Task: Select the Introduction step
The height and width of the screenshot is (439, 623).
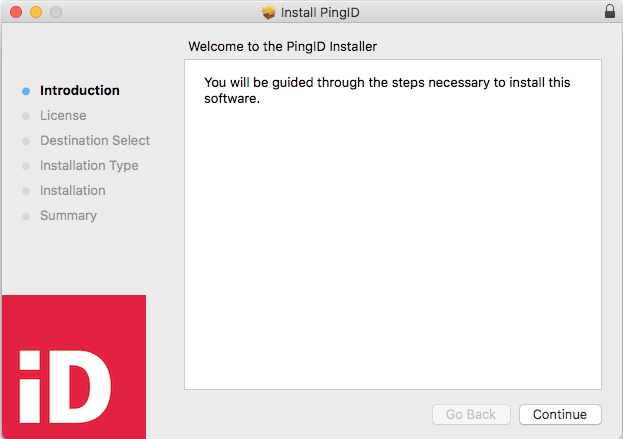Action: (79, 91)
